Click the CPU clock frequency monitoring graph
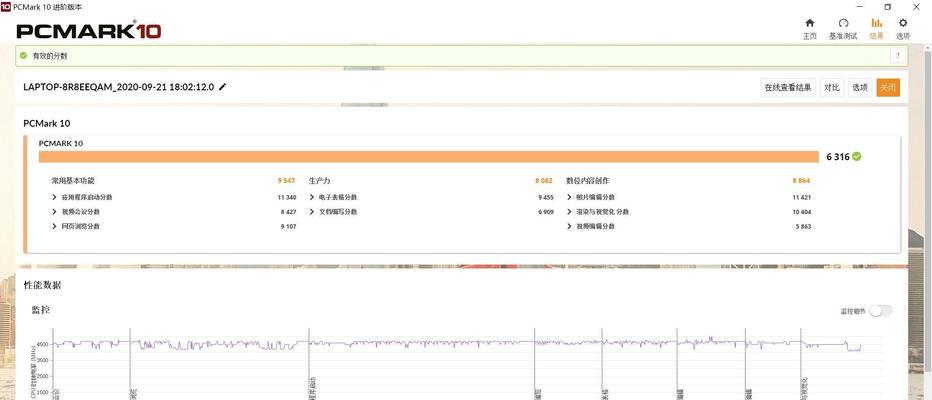932x400 pixels. [467, 364]
